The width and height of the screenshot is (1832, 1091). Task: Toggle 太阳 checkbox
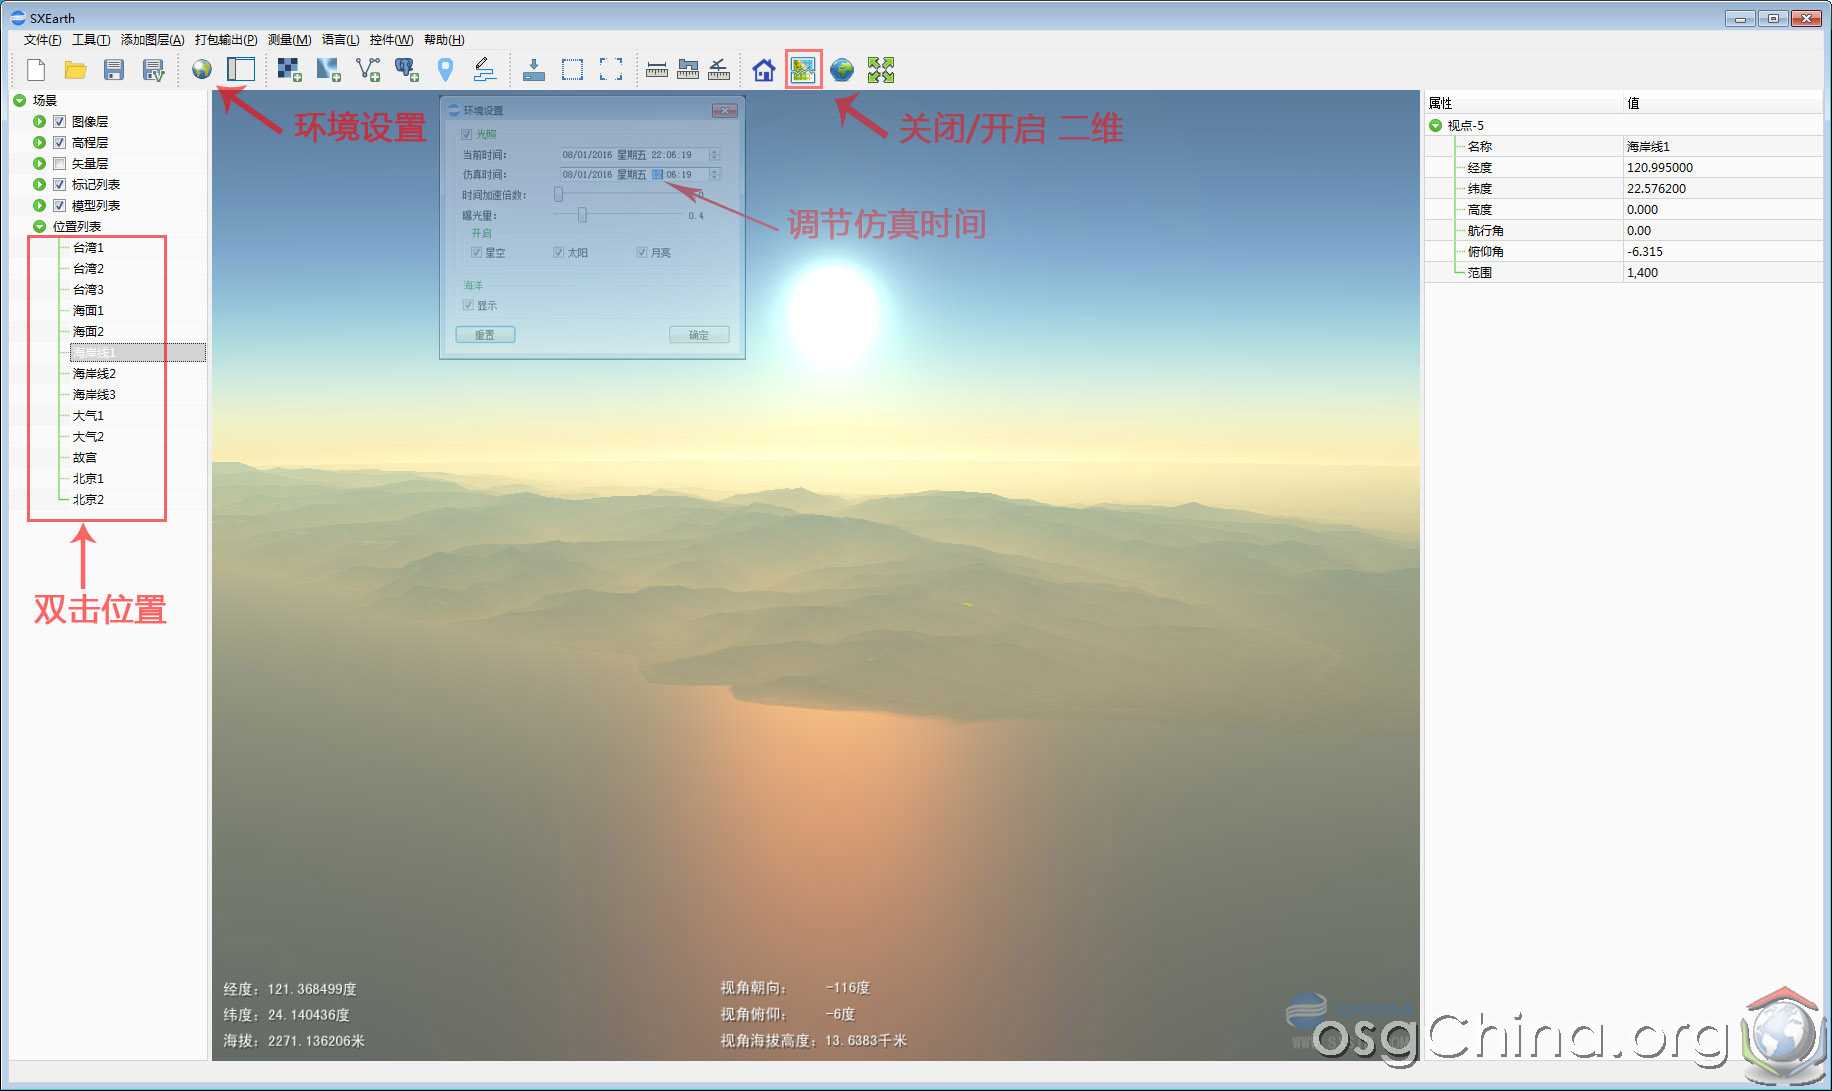pos(559,252)
